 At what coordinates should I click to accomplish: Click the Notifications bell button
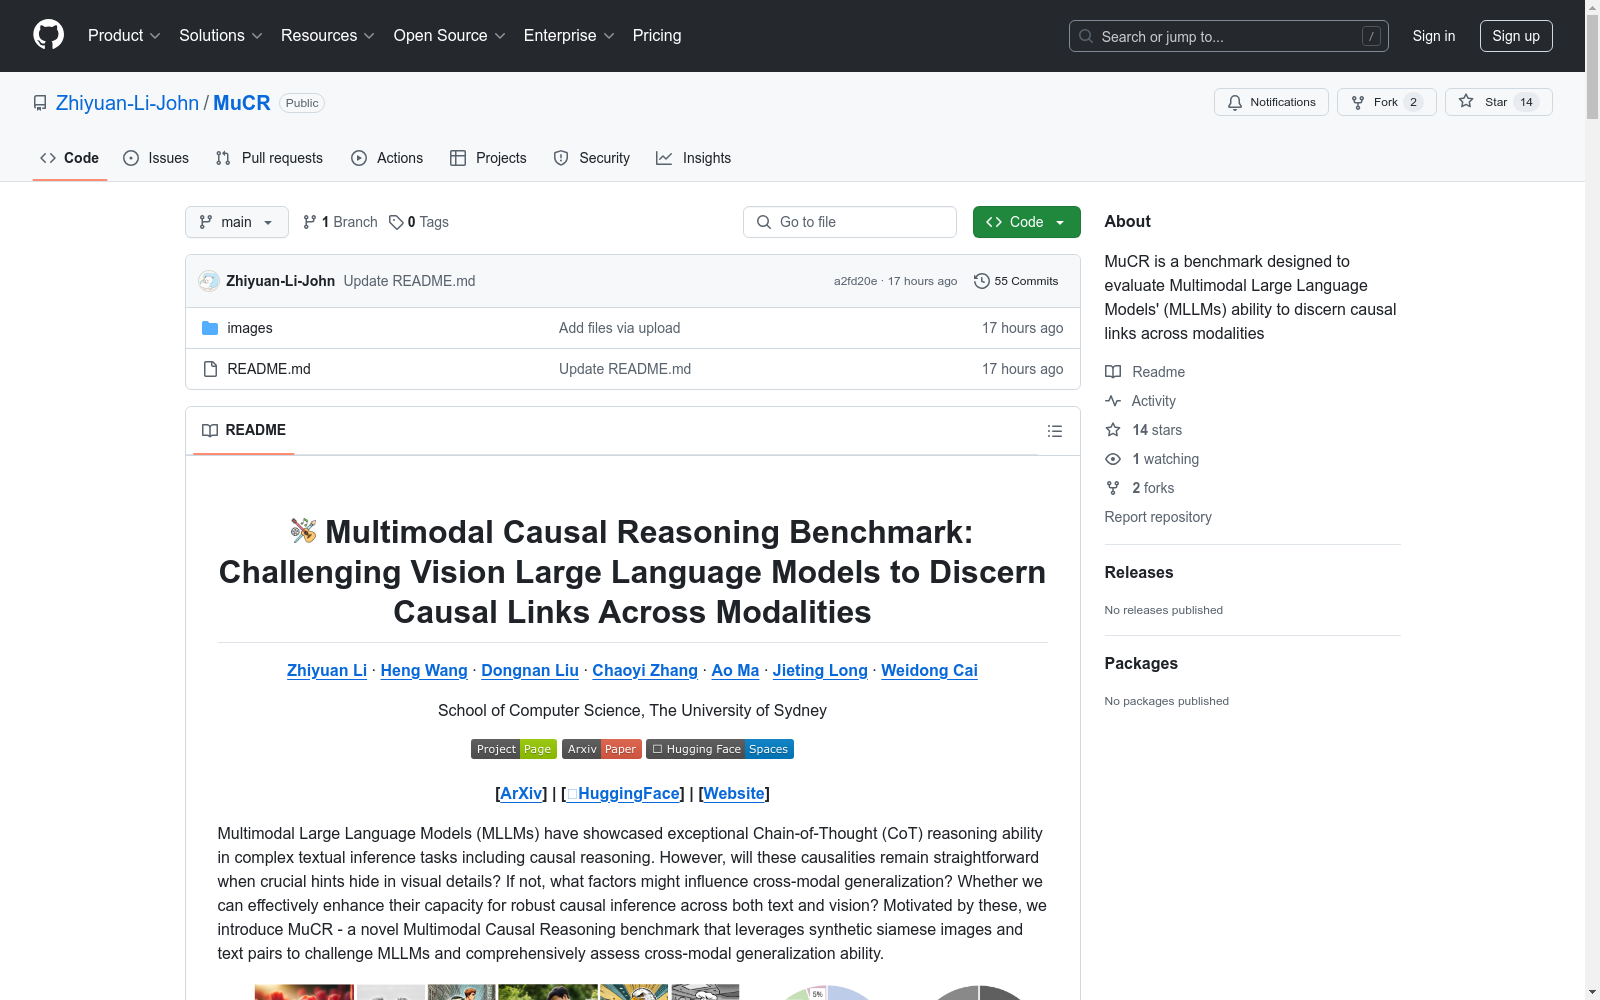pos(1271,102)
